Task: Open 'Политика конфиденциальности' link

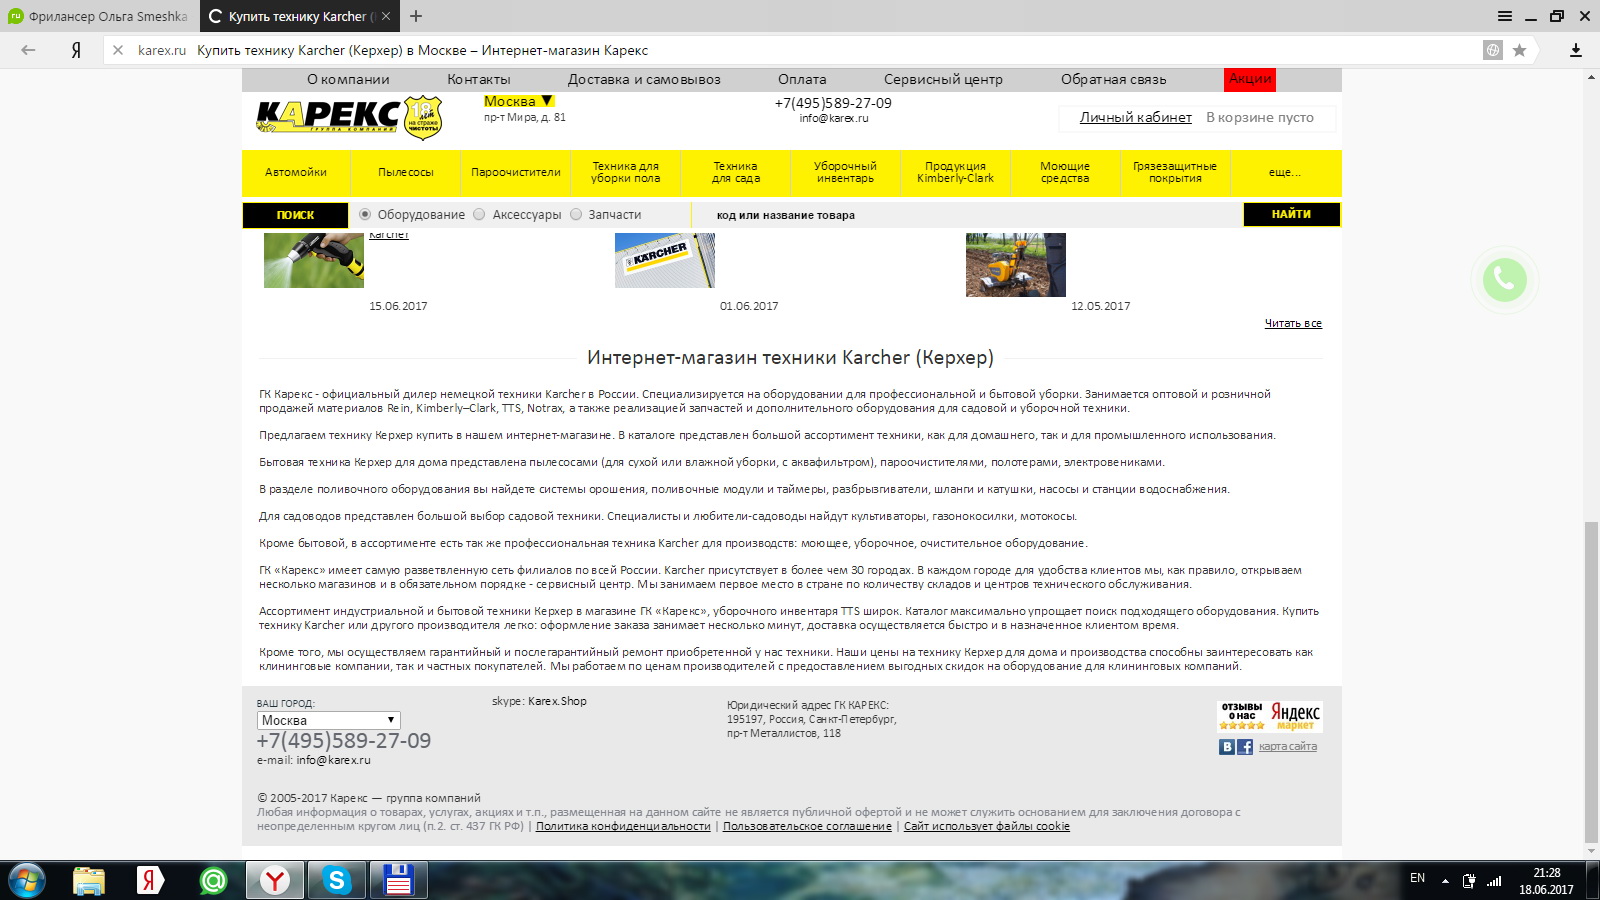Action: [x=623, y=826]
